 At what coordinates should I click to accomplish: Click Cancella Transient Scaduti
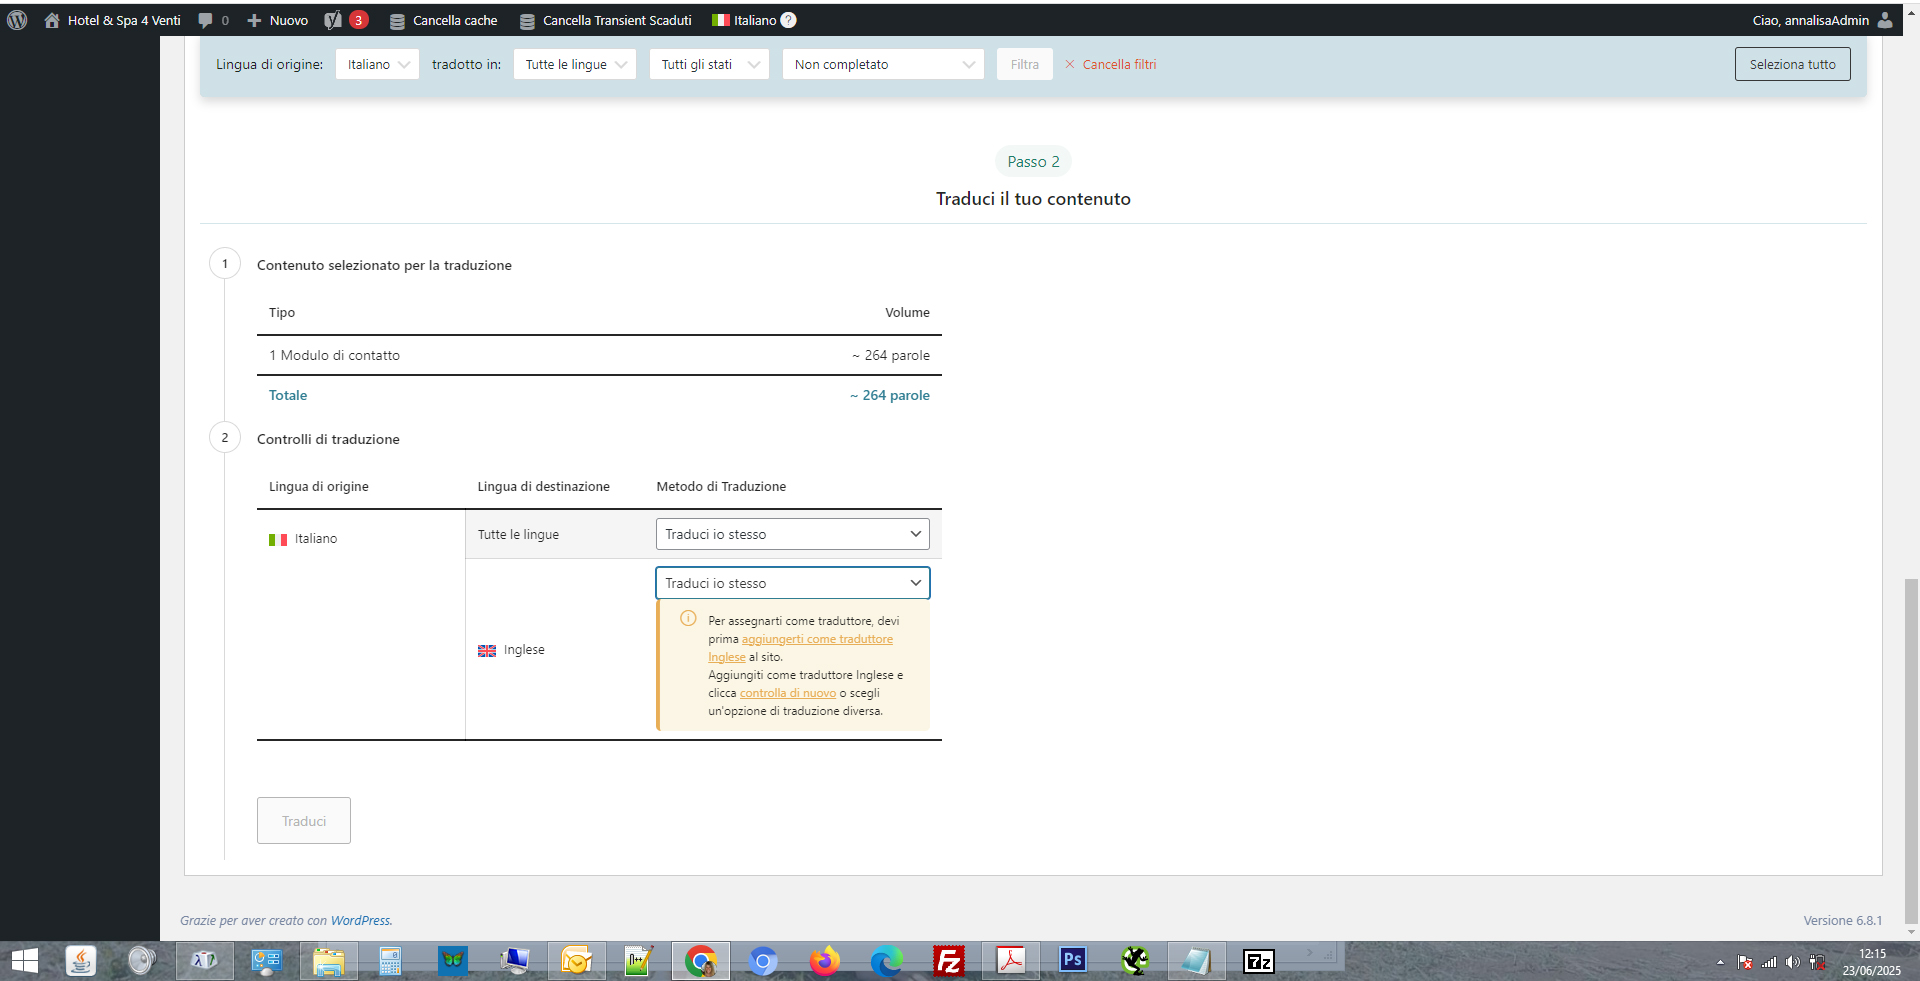point(605,20)
